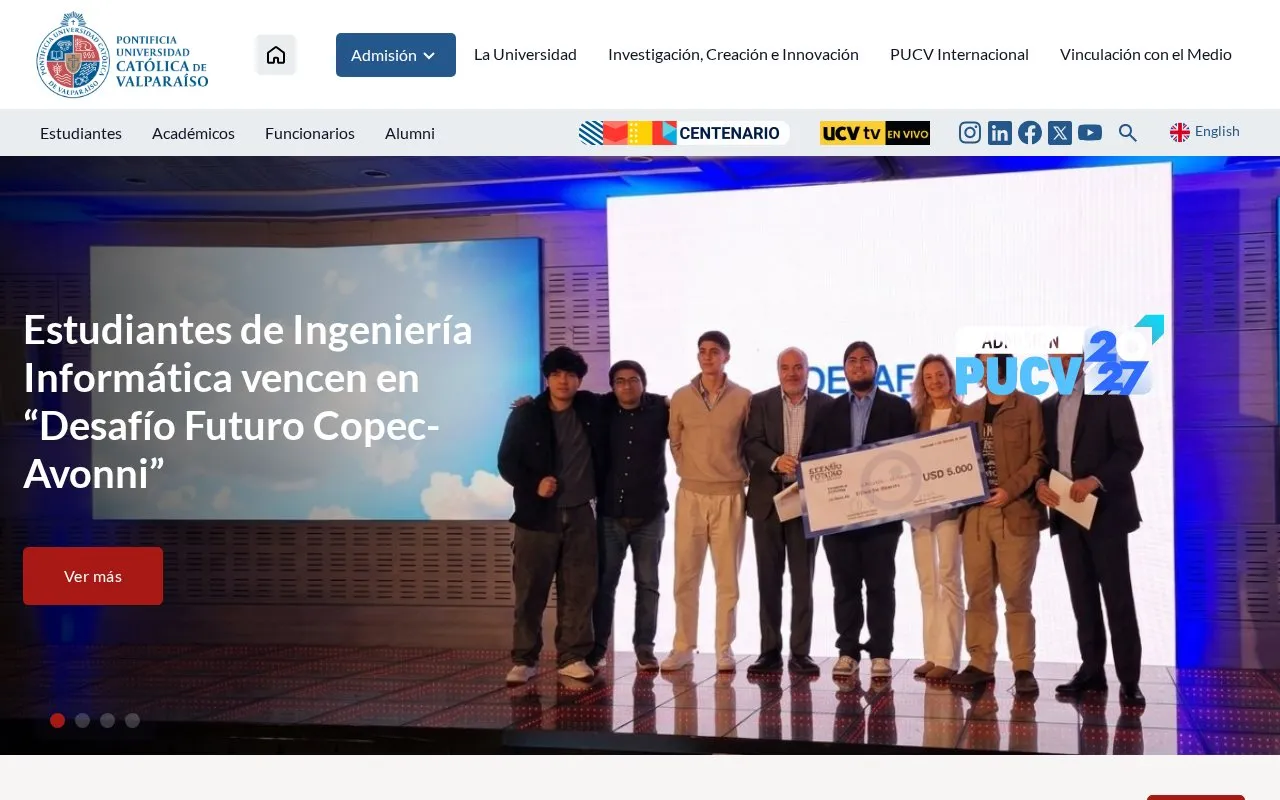Click the Admisión PUCV 2027 badge
Screen dimensions: 1280x800
pos(1059,356)
